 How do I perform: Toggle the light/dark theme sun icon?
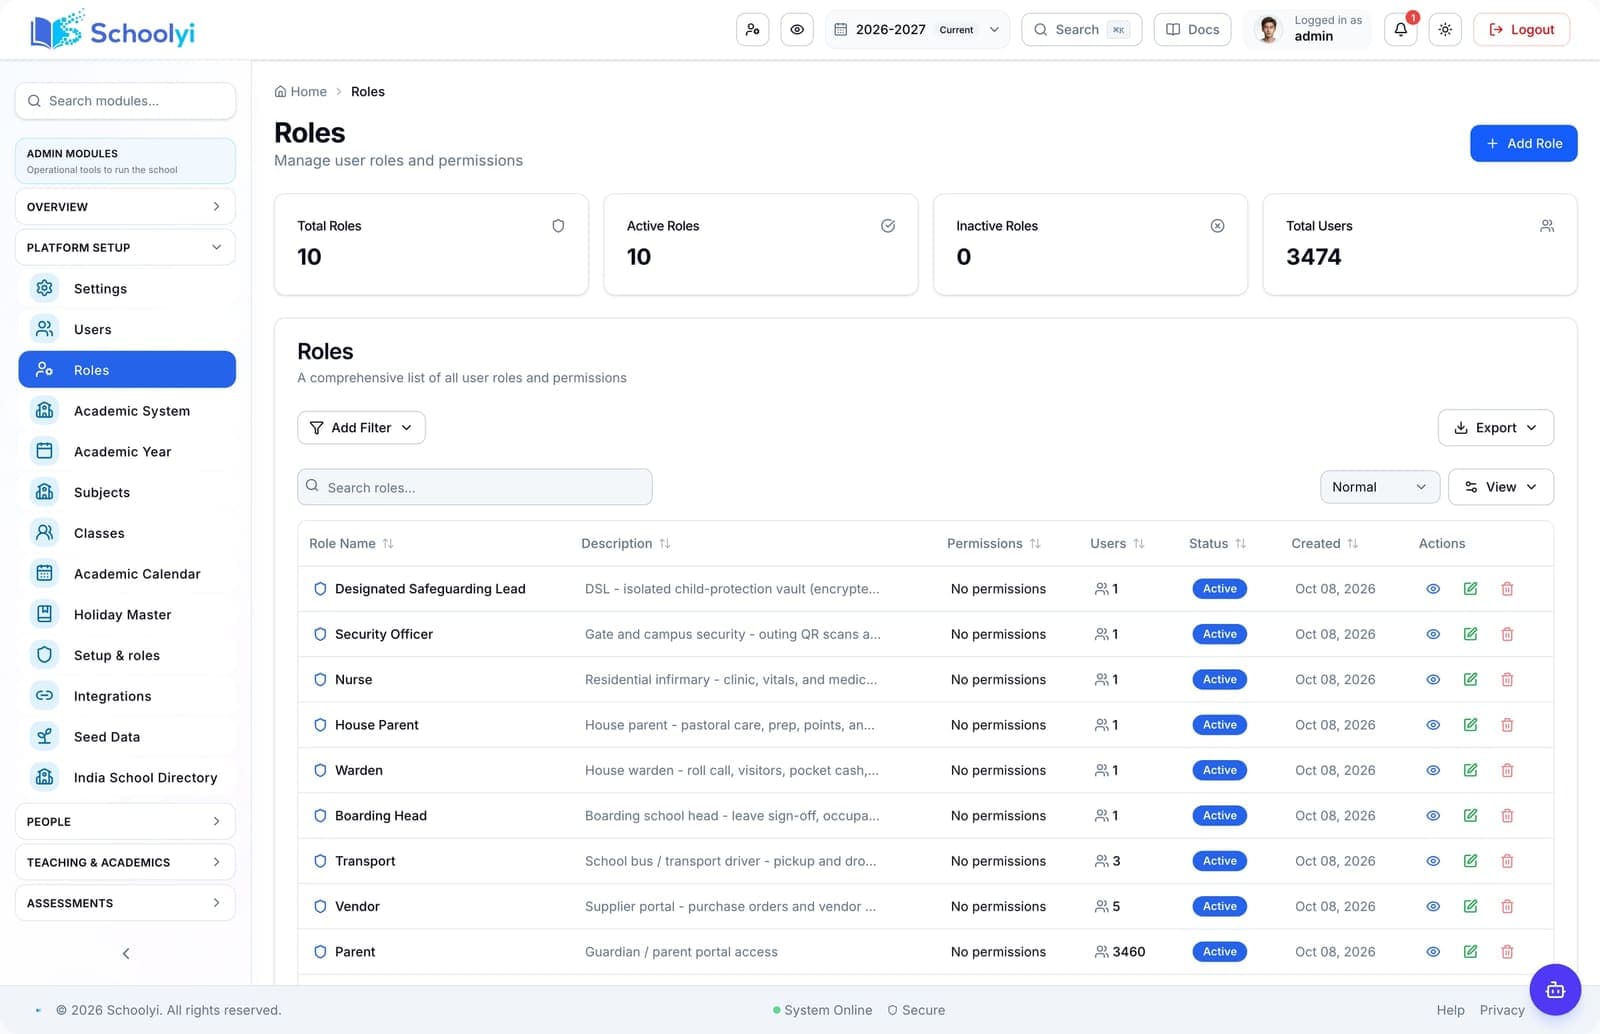click(x=1446, y=30)
